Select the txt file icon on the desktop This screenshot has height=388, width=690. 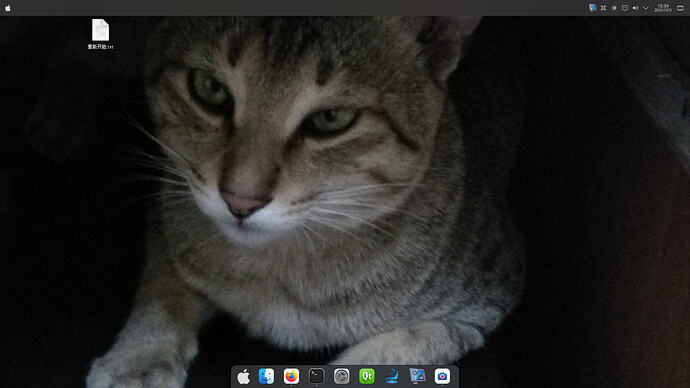pyautogui.click(x=100, y=30)
